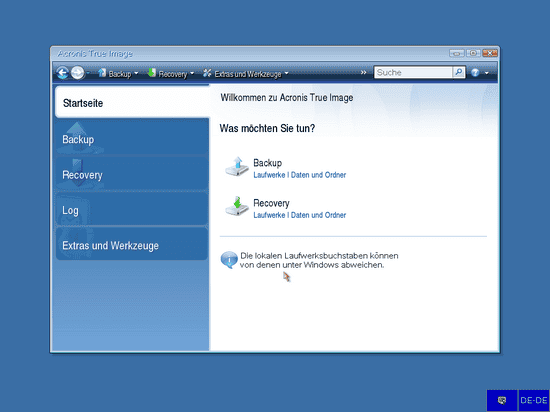Open Daten und Ordner link under Backup
This screenshot has height=412, width=550.
318,175
